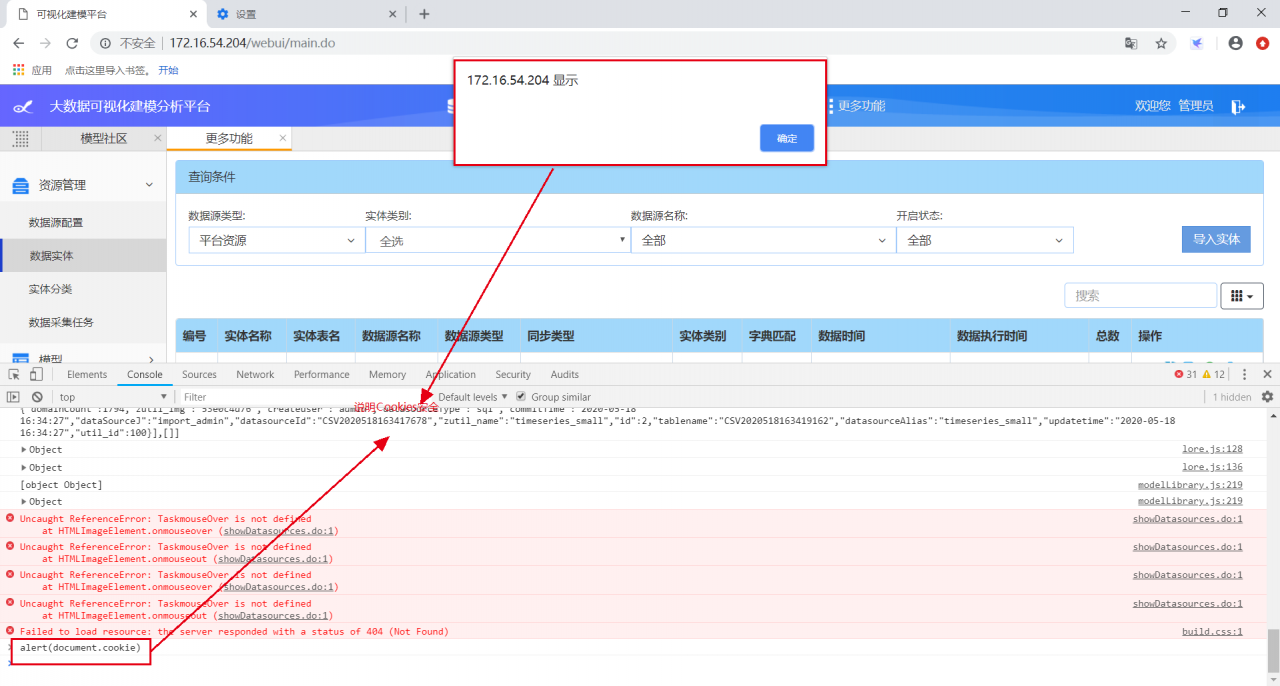The height and width of the screenshot is (686, 1280).
Task: Click the 应用 apps bookmark shortcut
Action: (32, 70)
